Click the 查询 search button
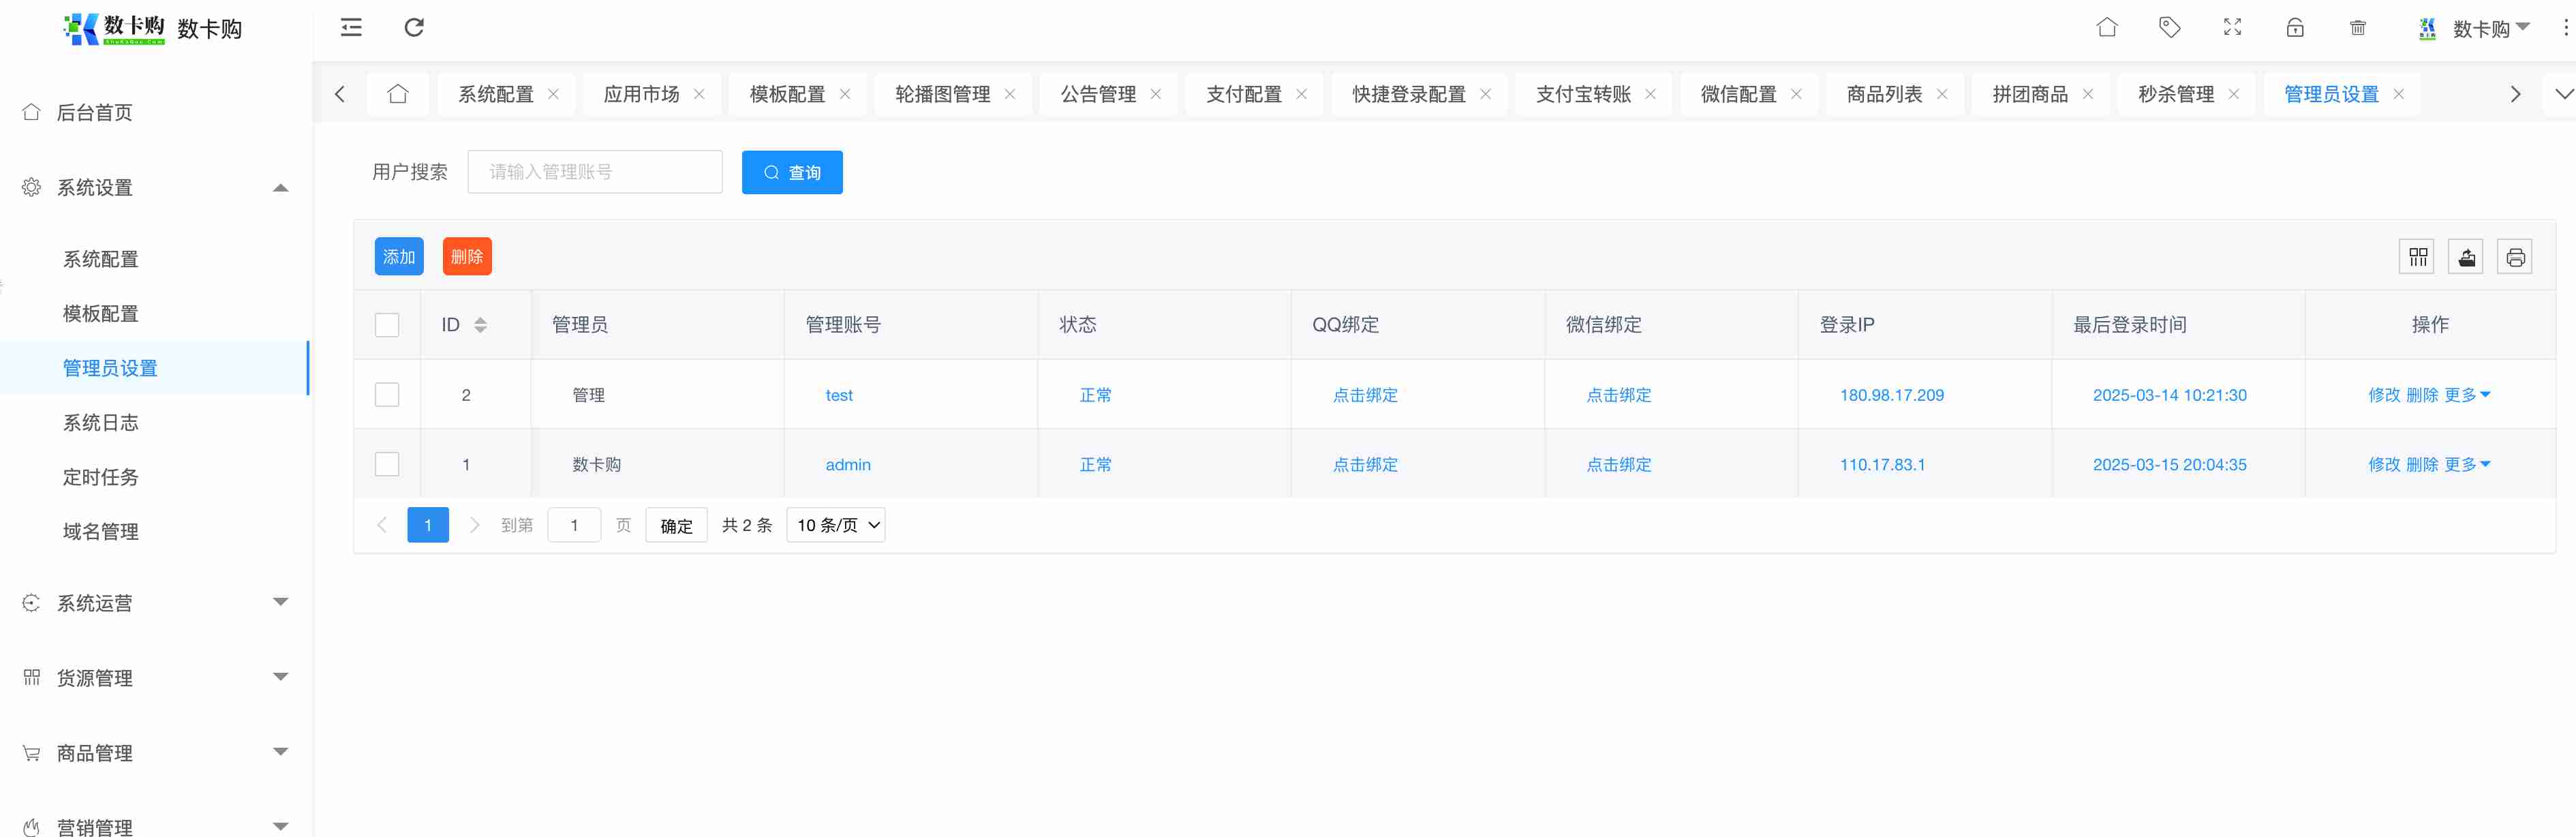The width and height of the screenshot is (2576, 837). (x=792, y=172)
